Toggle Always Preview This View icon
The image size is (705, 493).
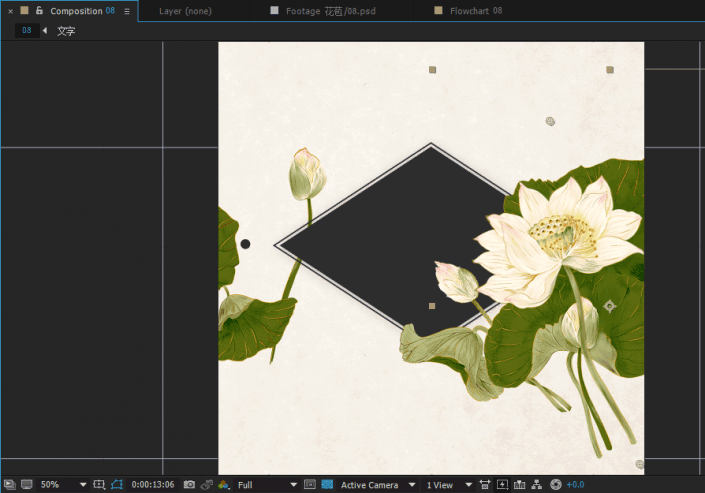tap(9, 484)
